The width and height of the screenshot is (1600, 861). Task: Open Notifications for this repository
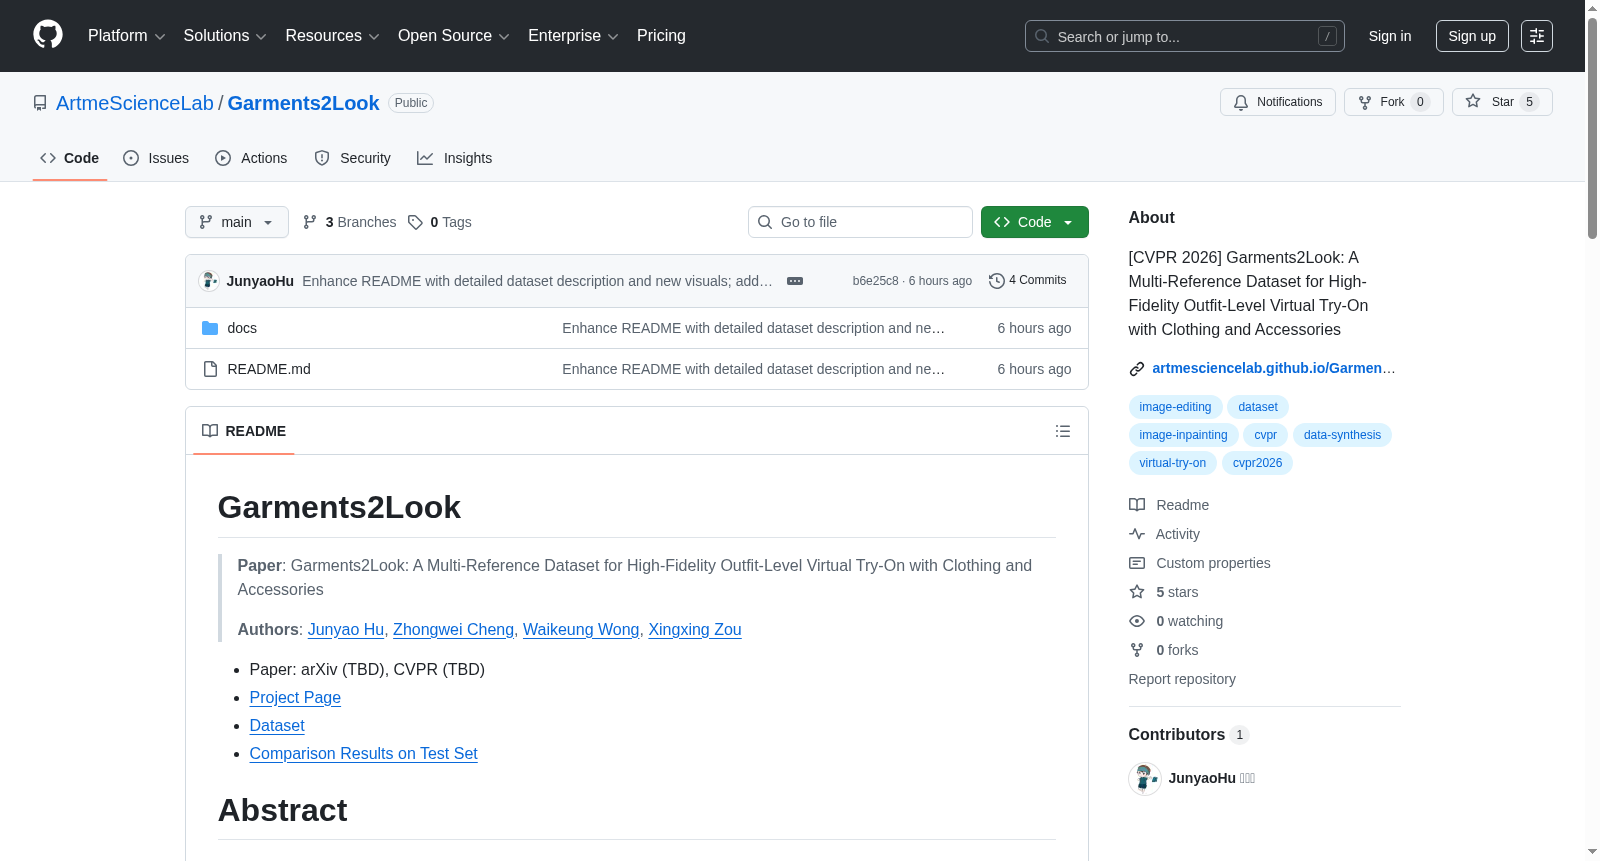1278,102
